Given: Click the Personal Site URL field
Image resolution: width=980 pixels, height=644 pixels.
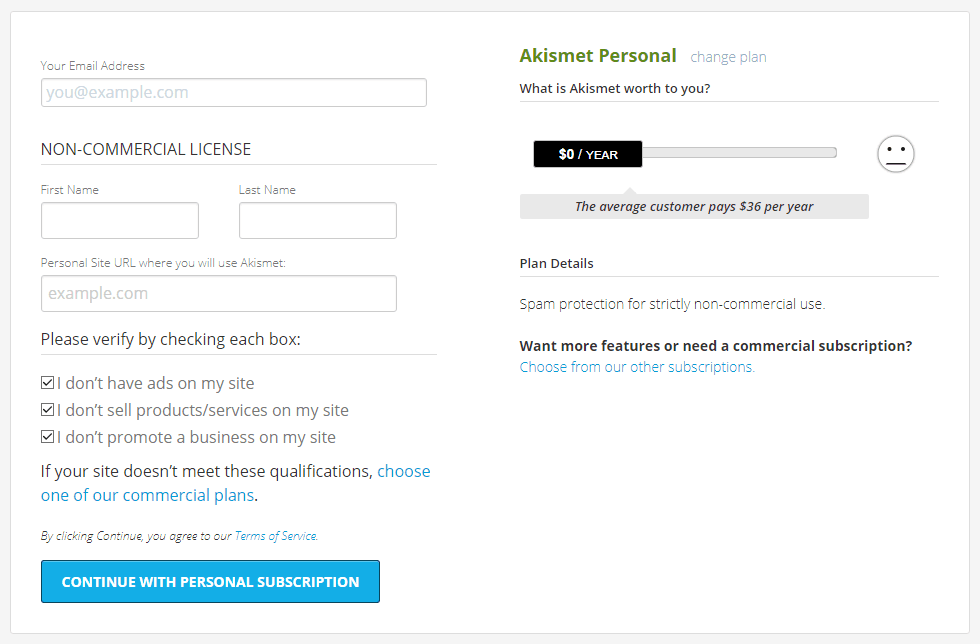Looking at the screenshot, I should 219,293.
